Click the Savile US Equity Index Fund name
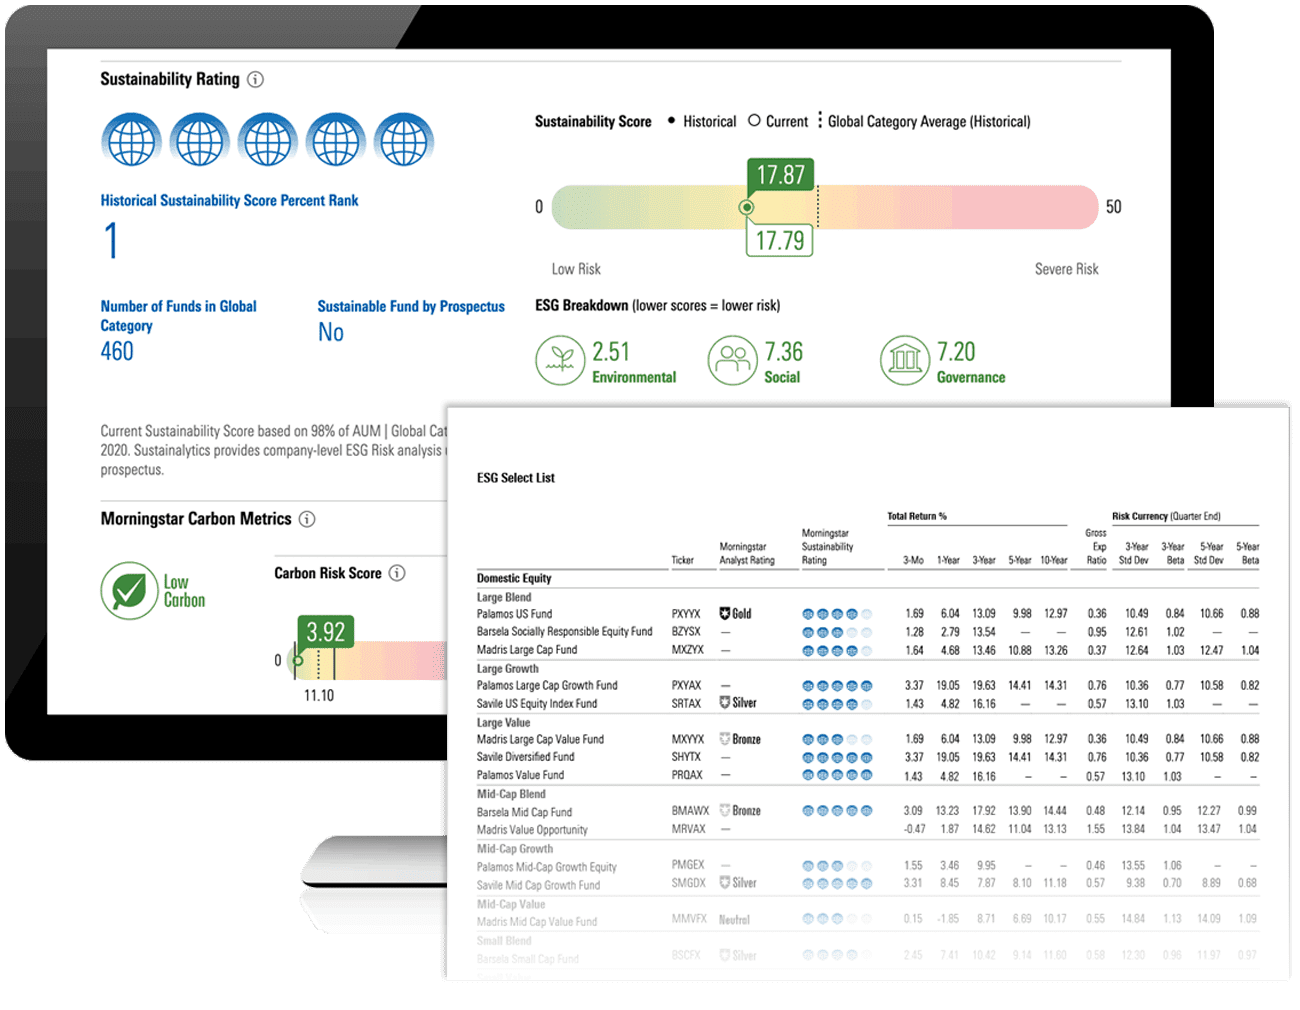1300x1010 pixels. point(536,704)
